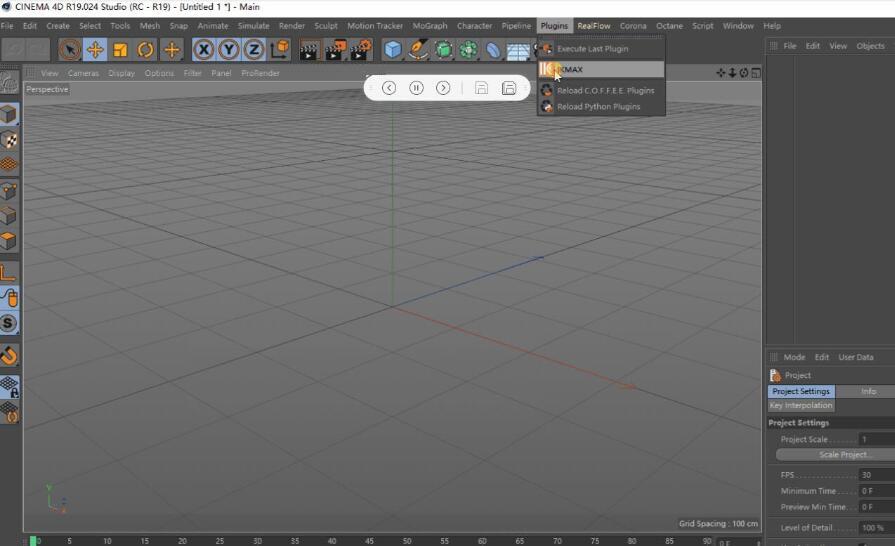The width and height of the screenshot is (895, 546).
Task: Click the forward arrow on floating bar
Action: tap(443, 88)
